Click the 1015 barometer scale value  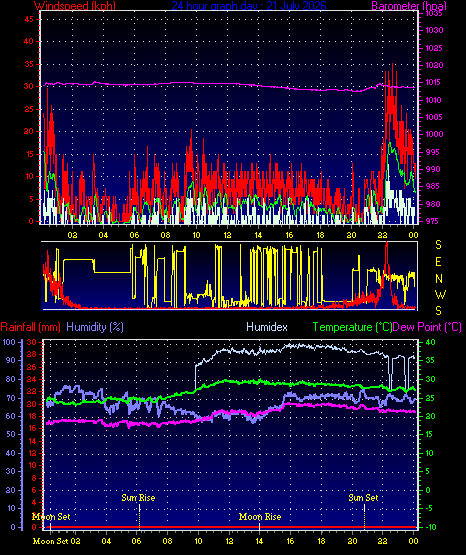click(x=433, y=82)
